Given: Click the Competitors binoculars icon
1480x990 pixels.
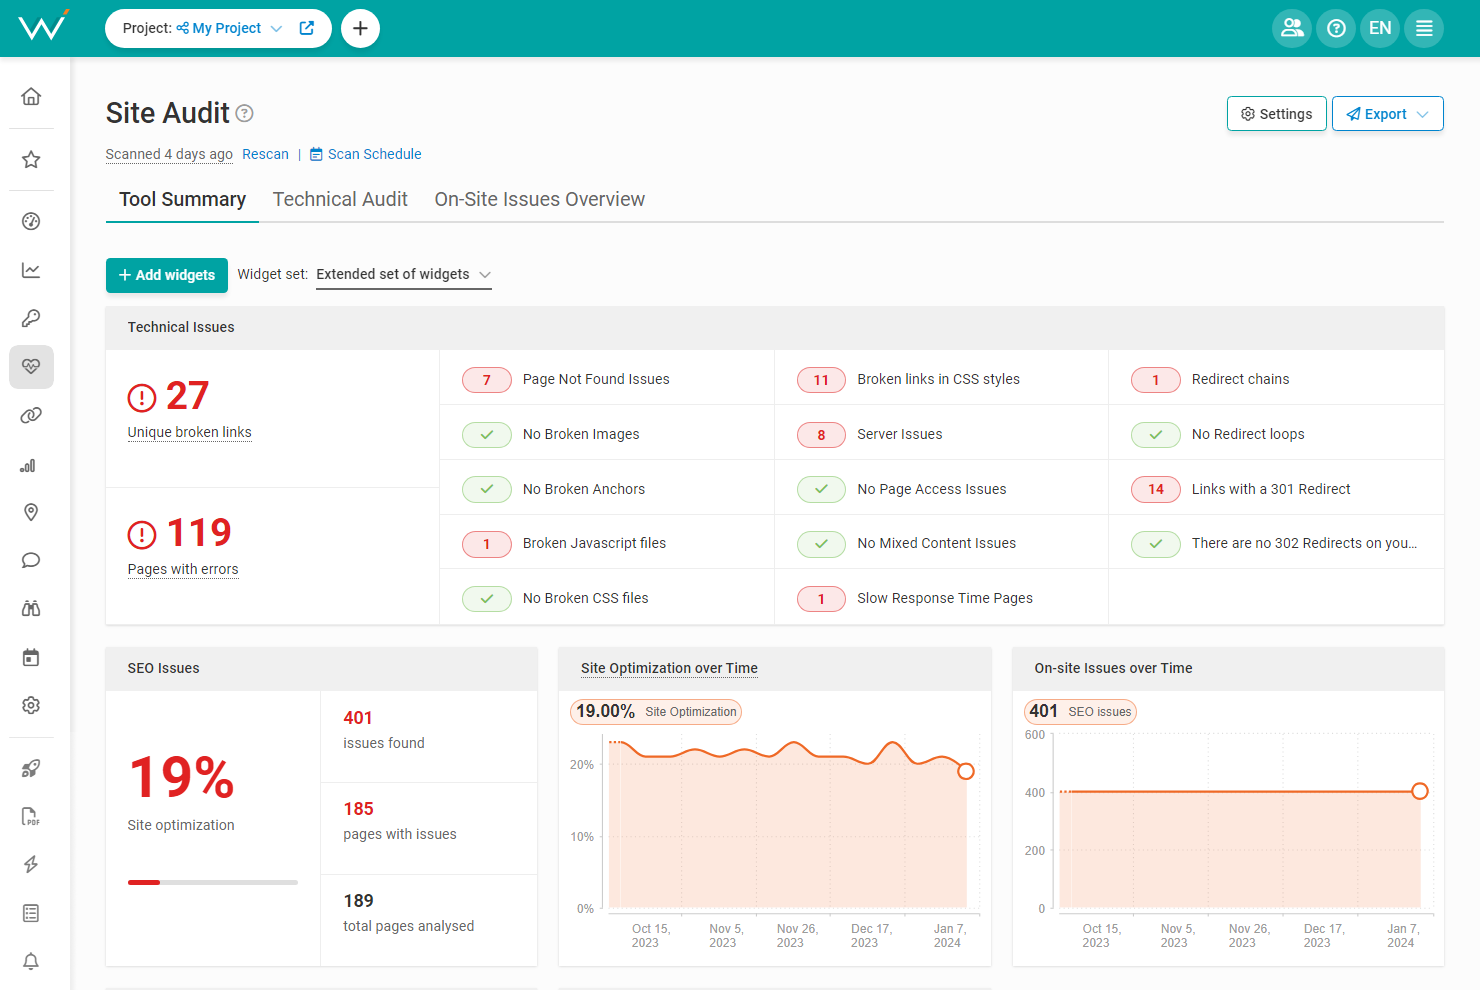Looking at the screenshot, I should point(31,608).
